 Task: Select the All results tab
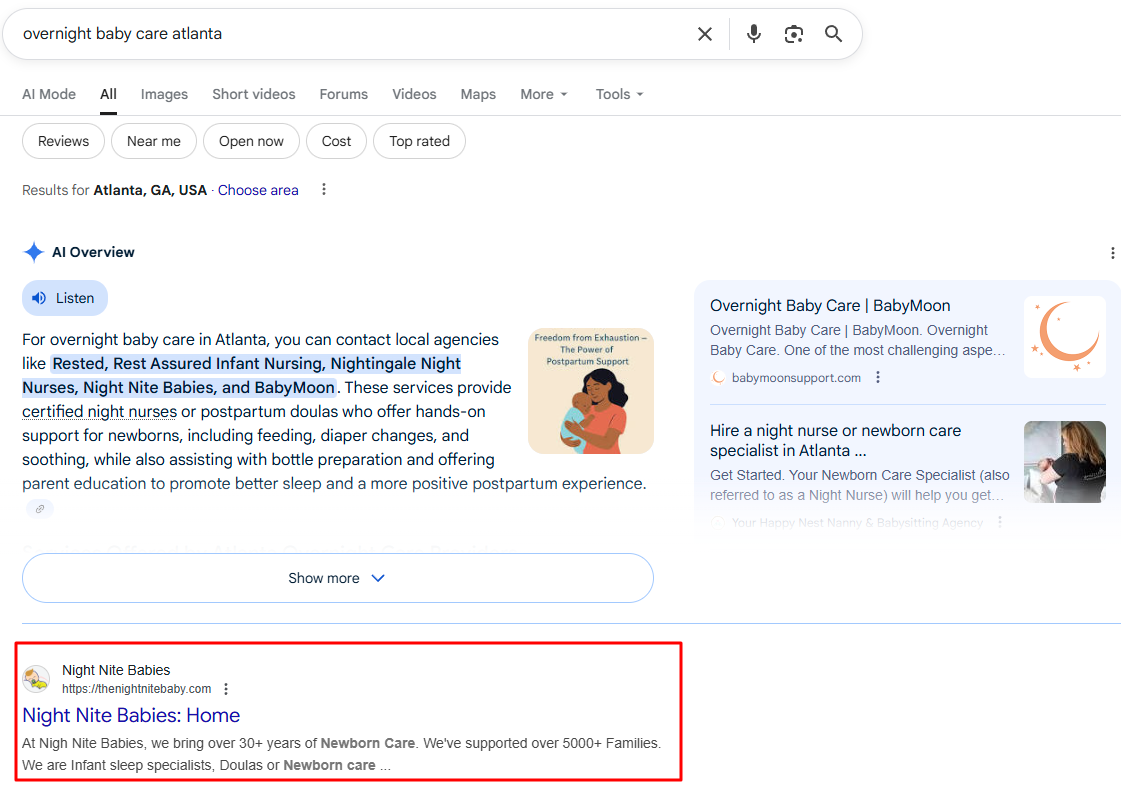108,94
